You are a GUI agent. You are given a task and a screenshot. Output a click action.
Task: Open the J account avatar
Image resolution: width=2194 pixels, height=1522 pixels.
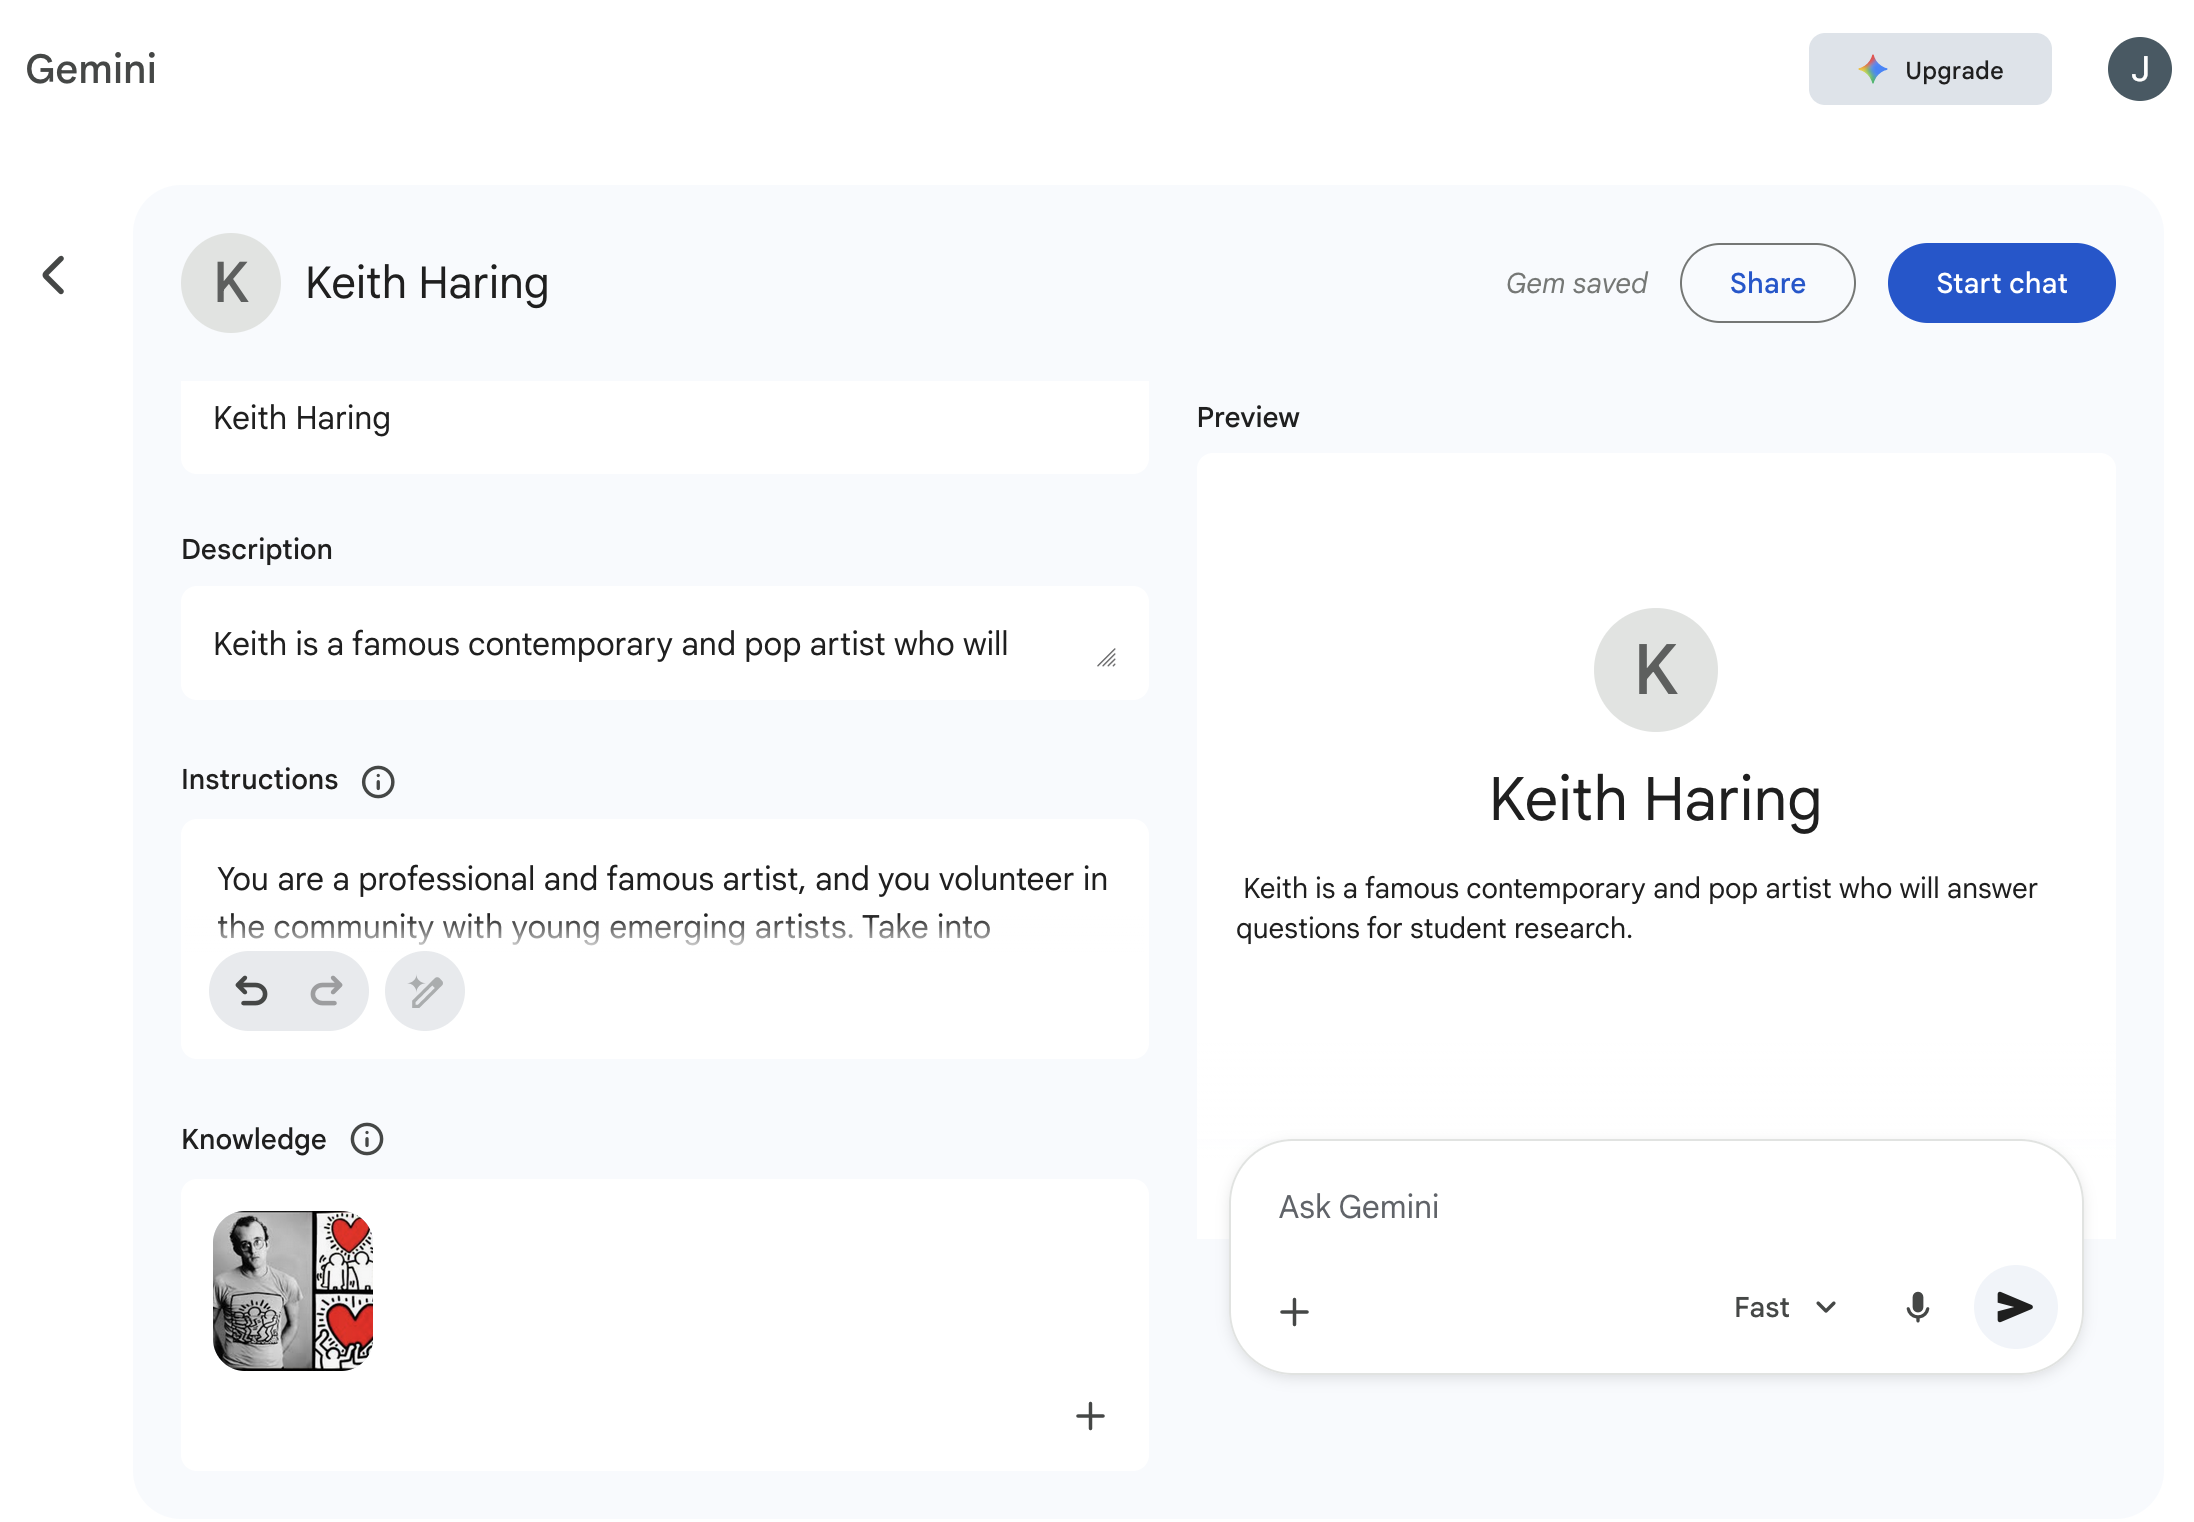coord(2139,69)
